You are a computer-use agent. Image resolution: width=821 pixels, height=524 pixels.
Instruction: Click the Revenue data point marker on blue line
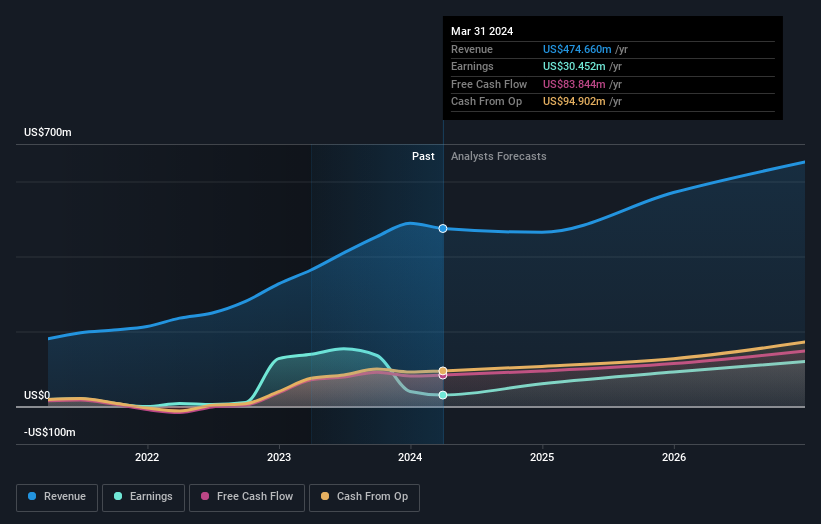pos(443,228)
